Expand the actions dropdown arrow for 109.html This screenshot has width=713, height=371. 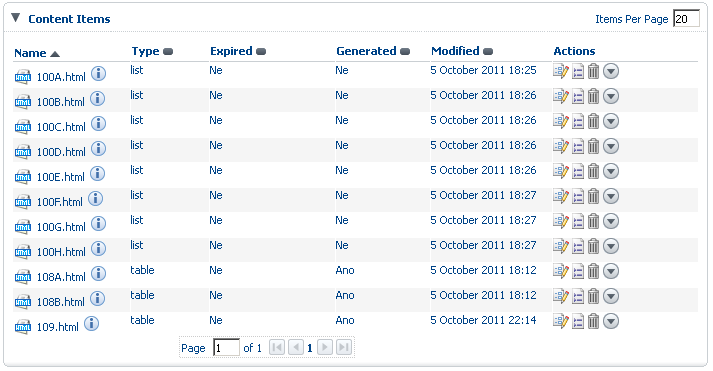611,321
